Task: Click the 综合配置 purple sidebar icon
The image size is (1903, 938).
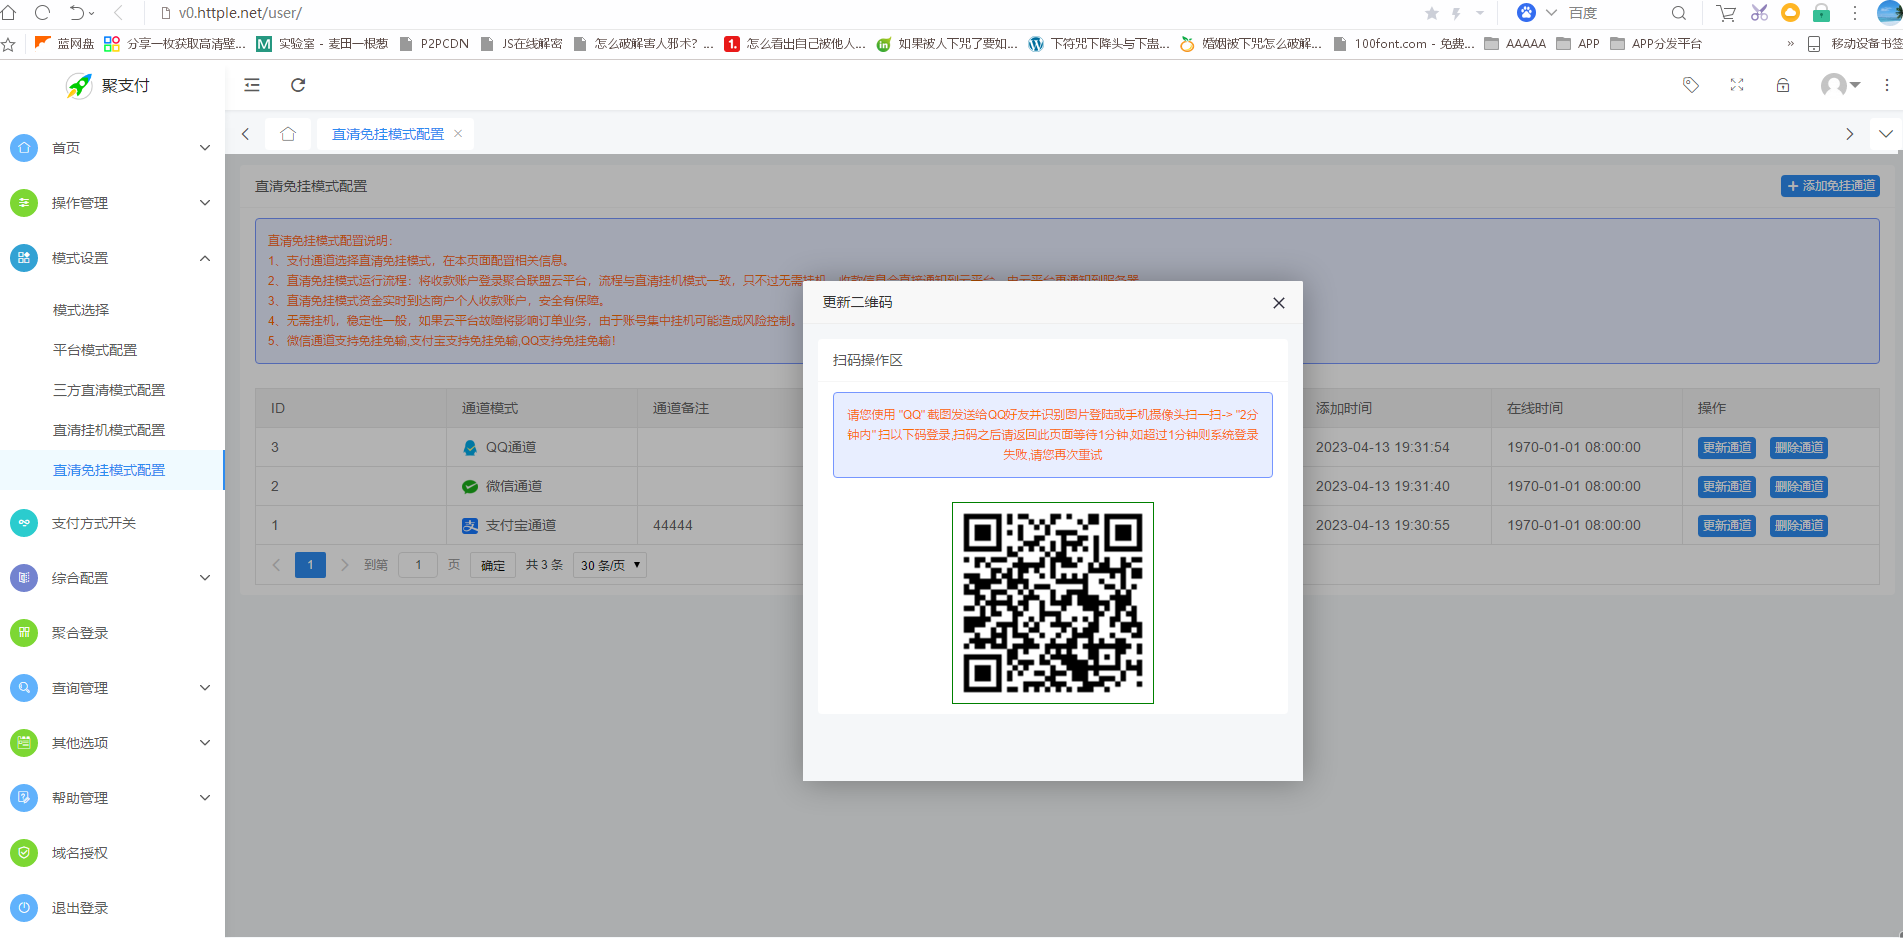Action: 24,578
